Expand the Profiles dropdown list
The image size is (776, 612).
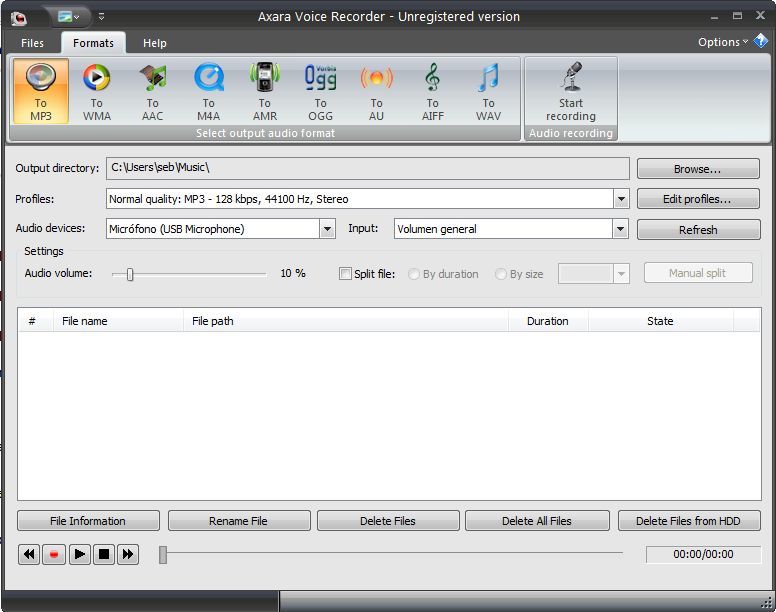621,199
